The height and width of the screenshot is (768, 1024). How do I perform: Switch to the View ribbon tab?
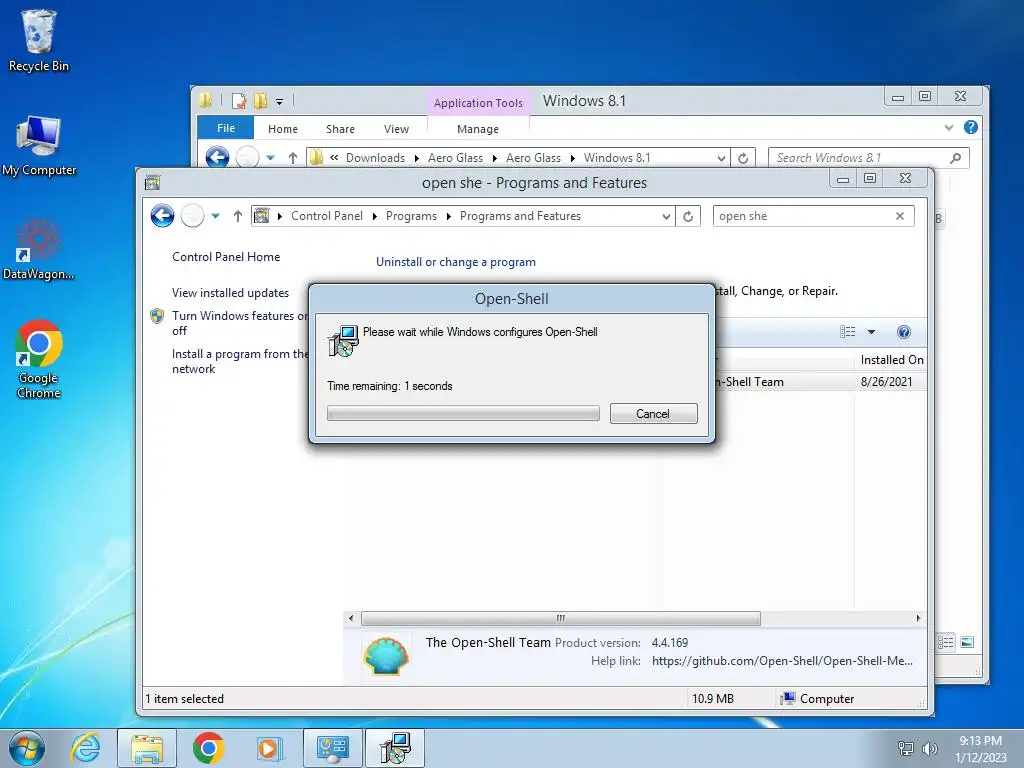point(396,129)
